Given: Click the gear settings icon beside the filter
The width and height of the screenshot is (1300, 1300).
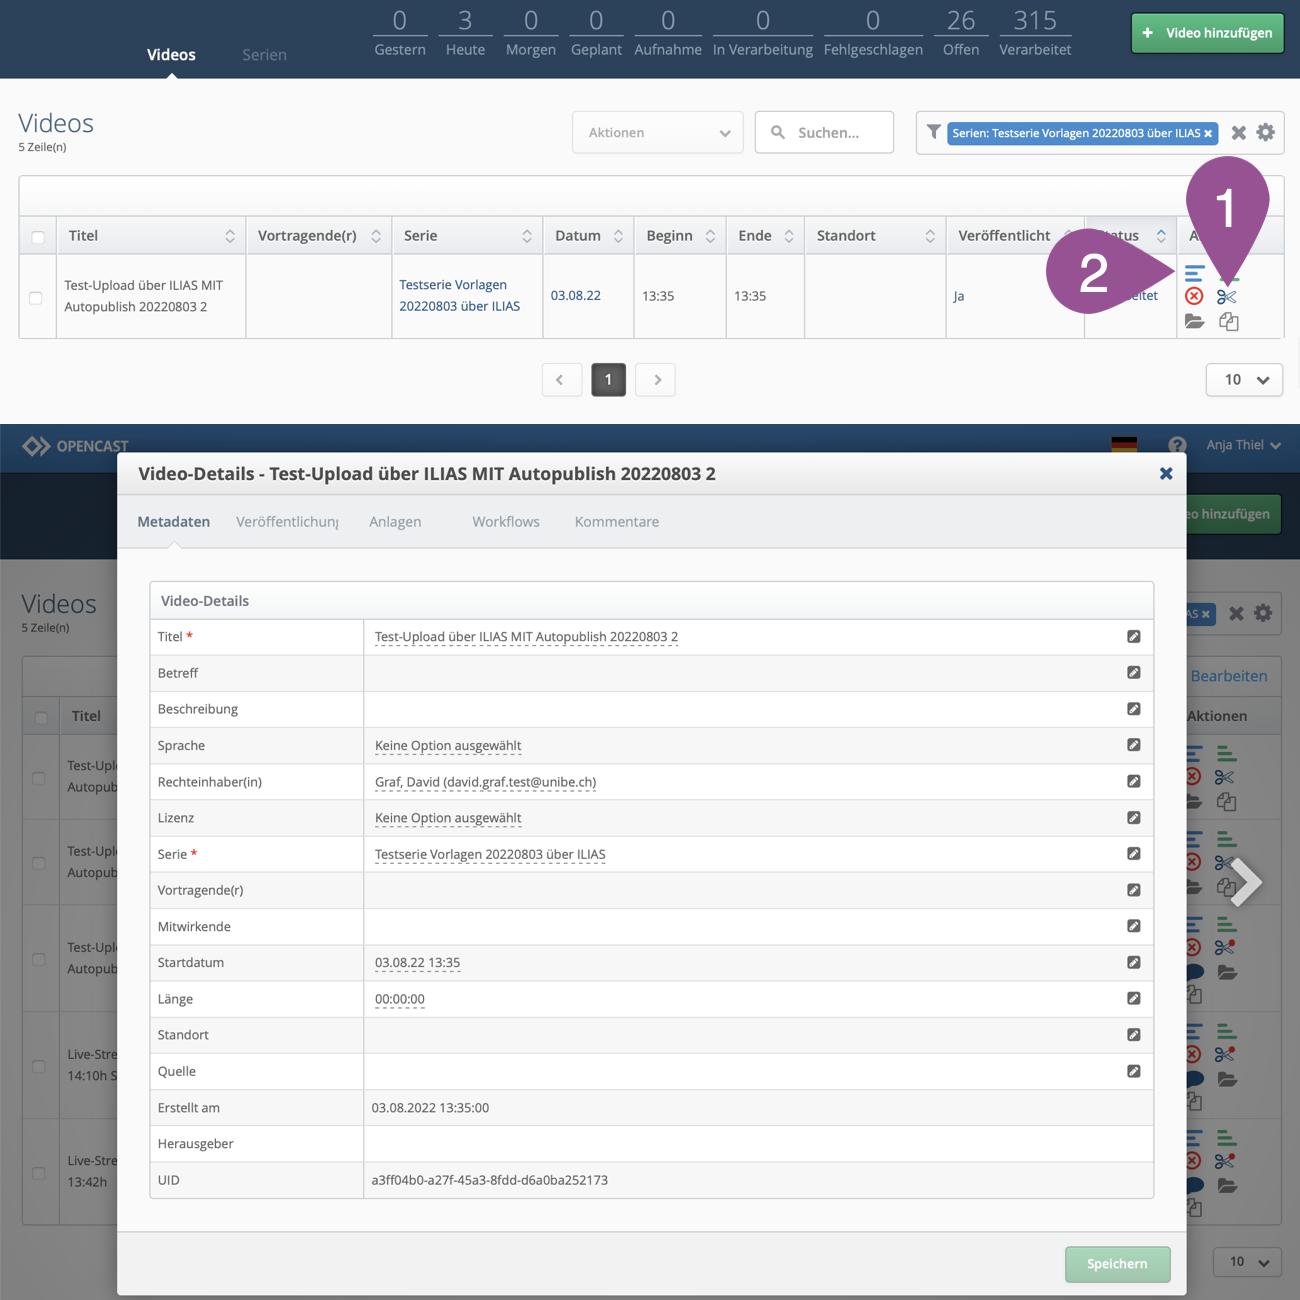Looking at the screenshot, I should point(1265,133).
